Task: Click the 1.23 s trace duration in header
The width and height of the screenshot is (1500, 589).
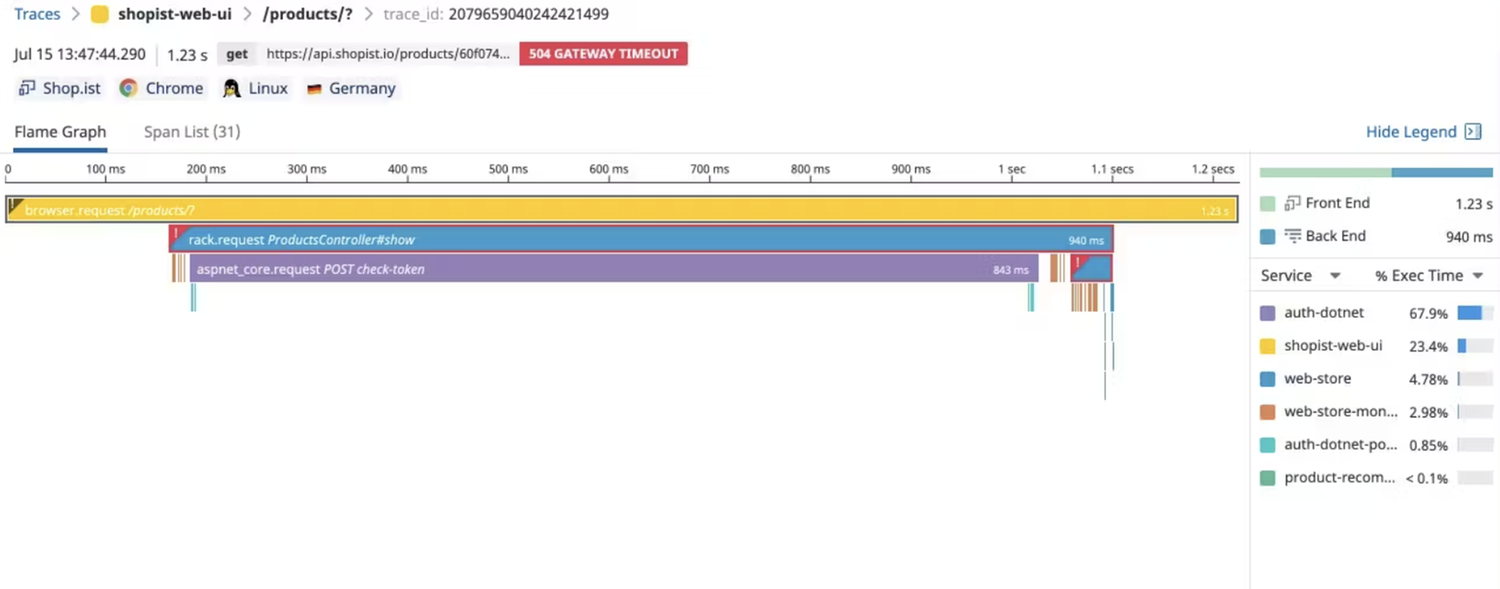Action: pyautogui.click(x=187, y=55)
